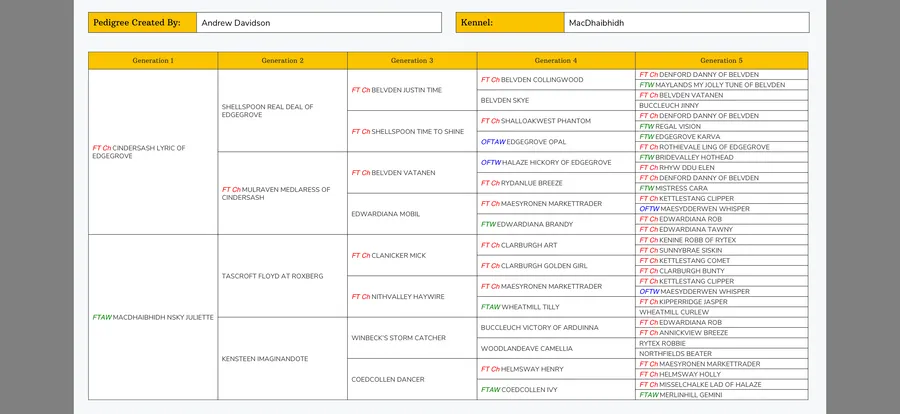This screenshot has width=900, height=414.
Task: Click Belvden Justin Time in Generation 3
Action: click(397, 90)
